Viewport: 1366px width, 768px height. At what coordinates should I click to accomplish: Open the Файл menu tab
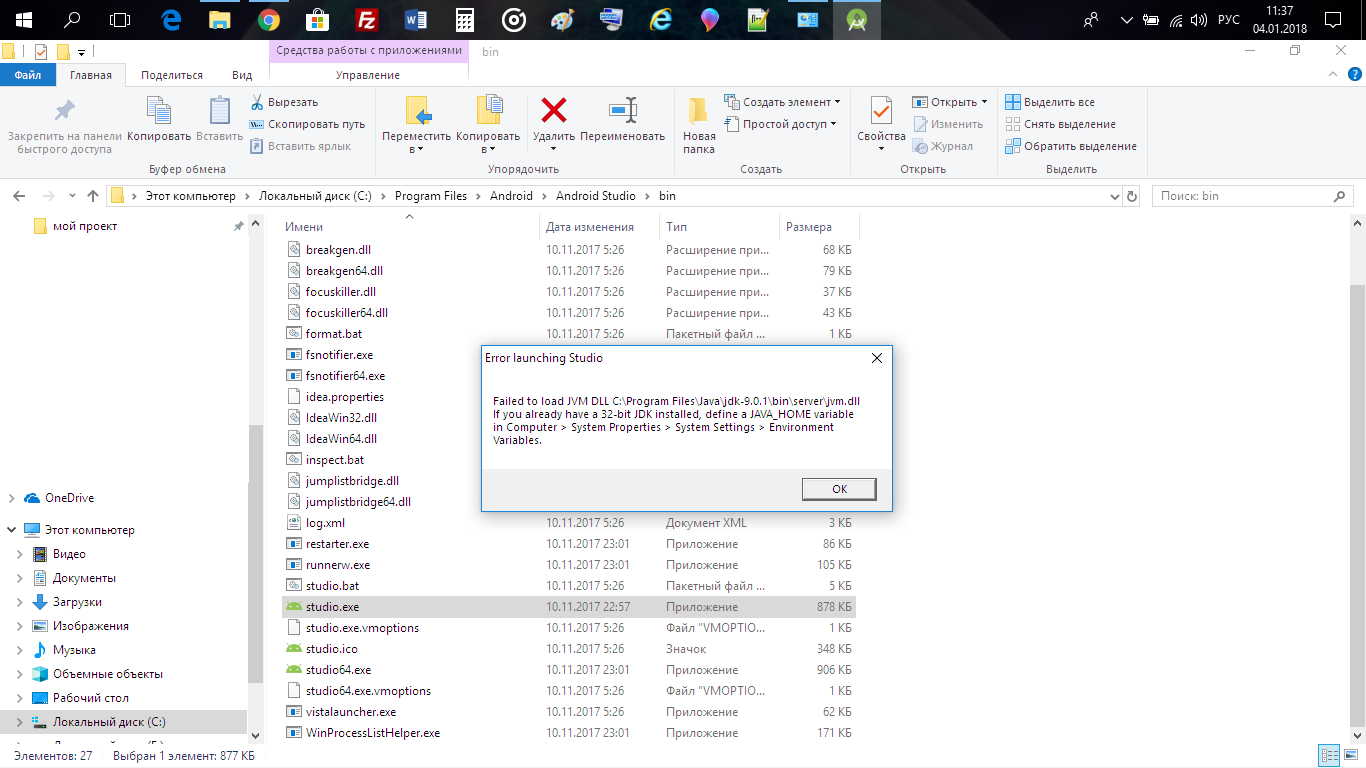(28, 75)
